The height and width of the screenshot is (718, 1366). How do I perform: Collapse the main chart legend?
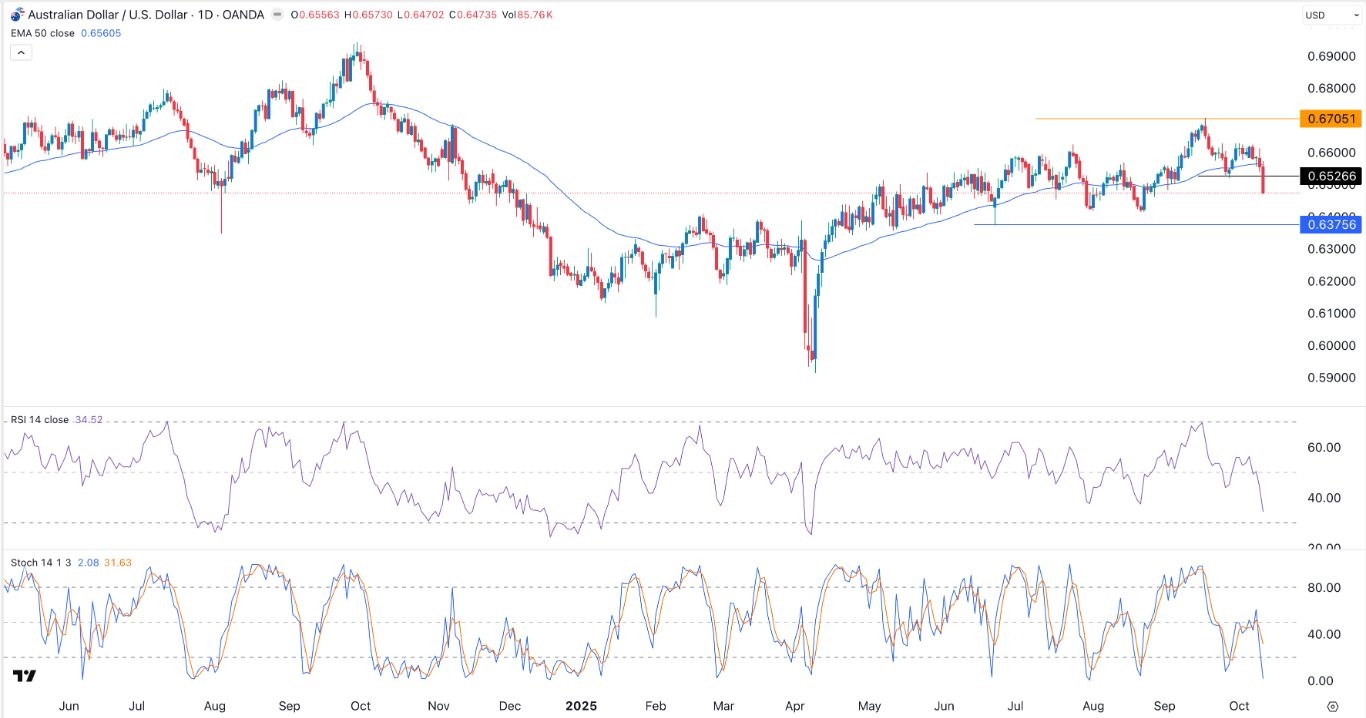tap(20, 51)
